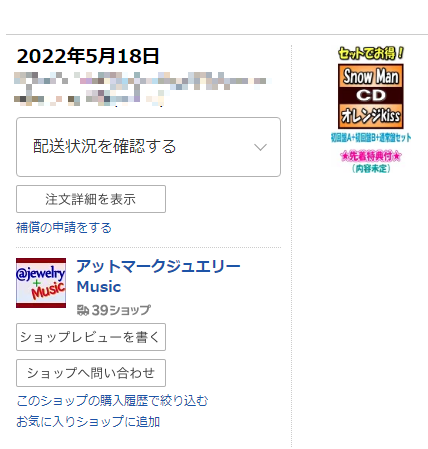The image size is (428, 449).
Task: Click ショップへ問い合わせ button
Action: click(91, 373)
